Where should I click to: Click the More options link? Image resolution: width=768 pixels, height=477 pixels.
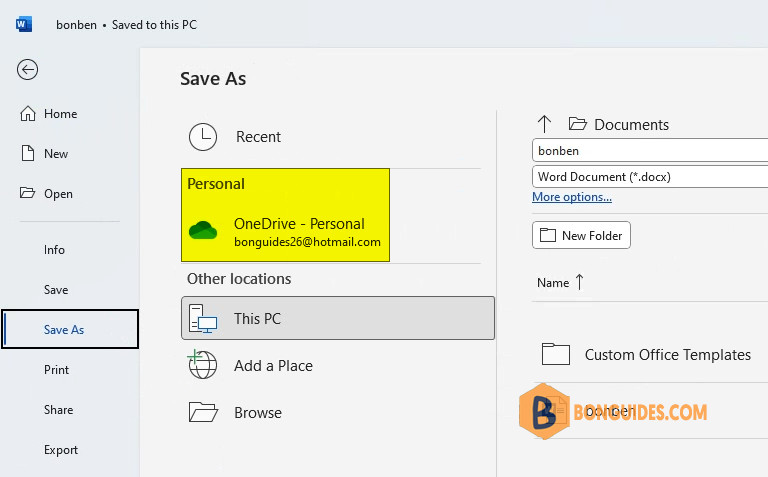coord(572,197)
